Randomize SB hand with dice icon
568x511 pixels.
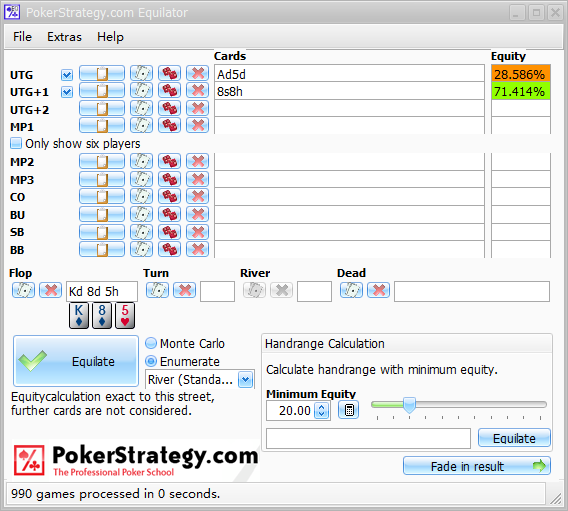click(169, 232)
